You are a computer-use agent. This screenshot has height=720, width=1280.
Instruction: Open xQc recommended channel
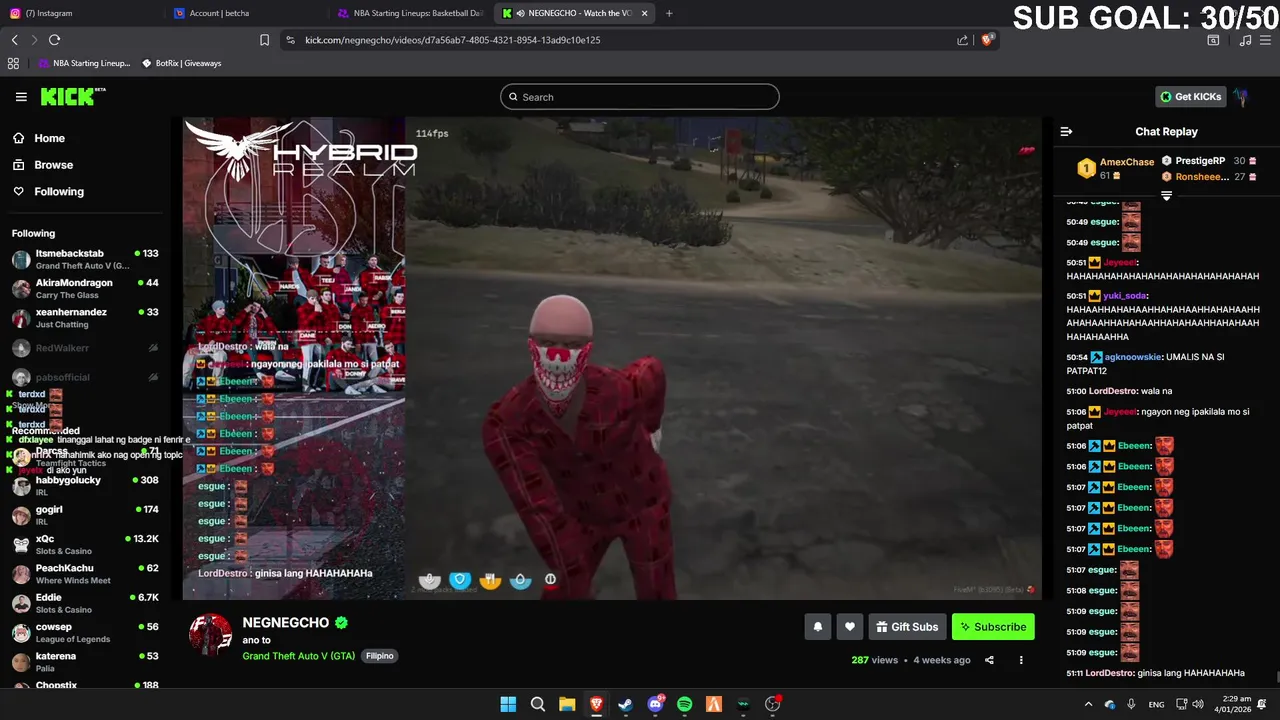click(x=85, y=545)
